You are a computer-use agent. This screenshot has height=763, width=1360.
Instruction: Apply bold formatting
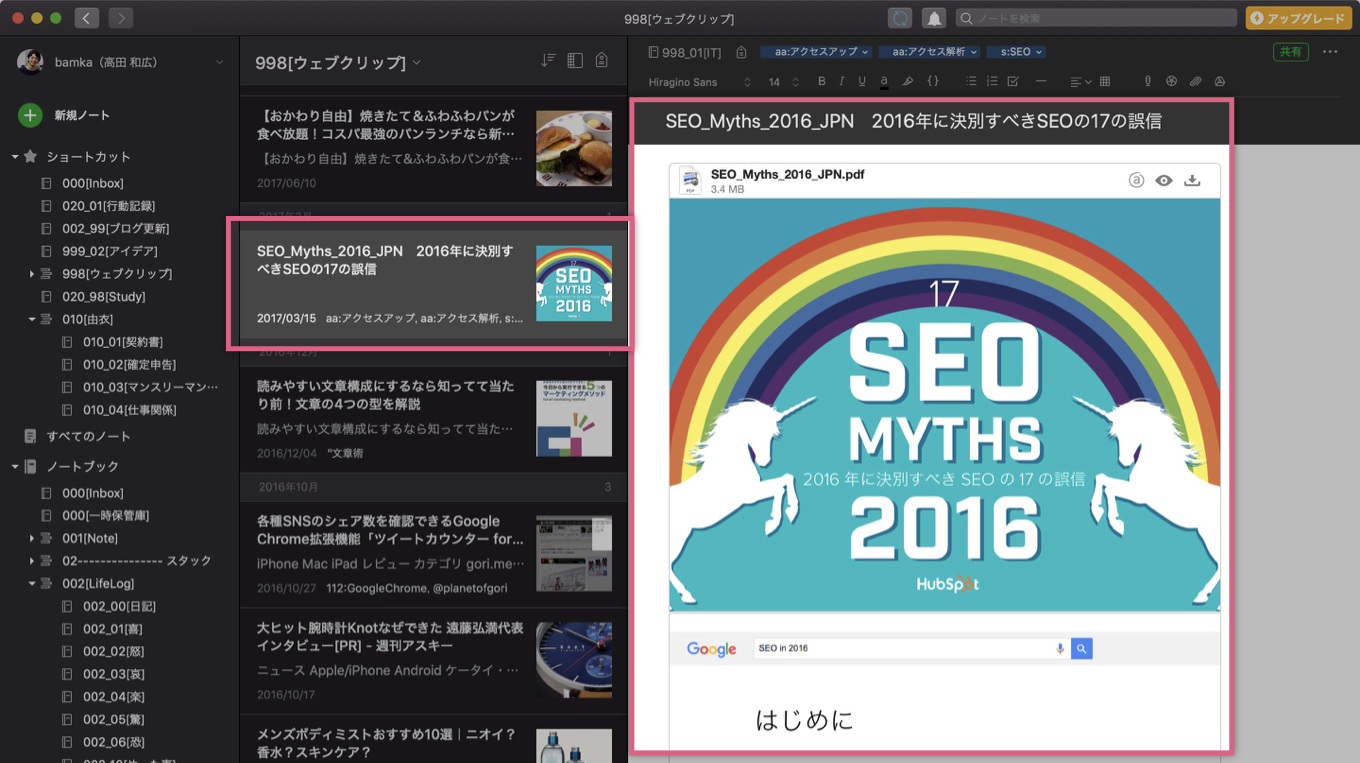coord(822,81)
